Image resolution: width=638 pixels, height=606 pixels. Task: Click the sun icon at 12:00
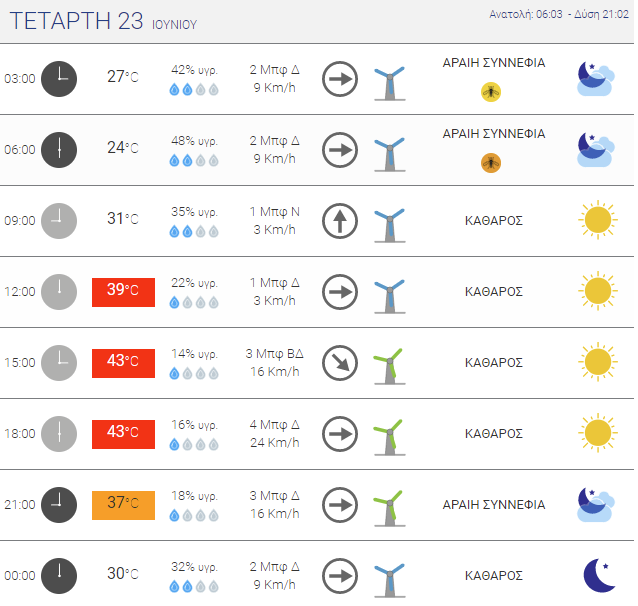click(x=598, y=291)
